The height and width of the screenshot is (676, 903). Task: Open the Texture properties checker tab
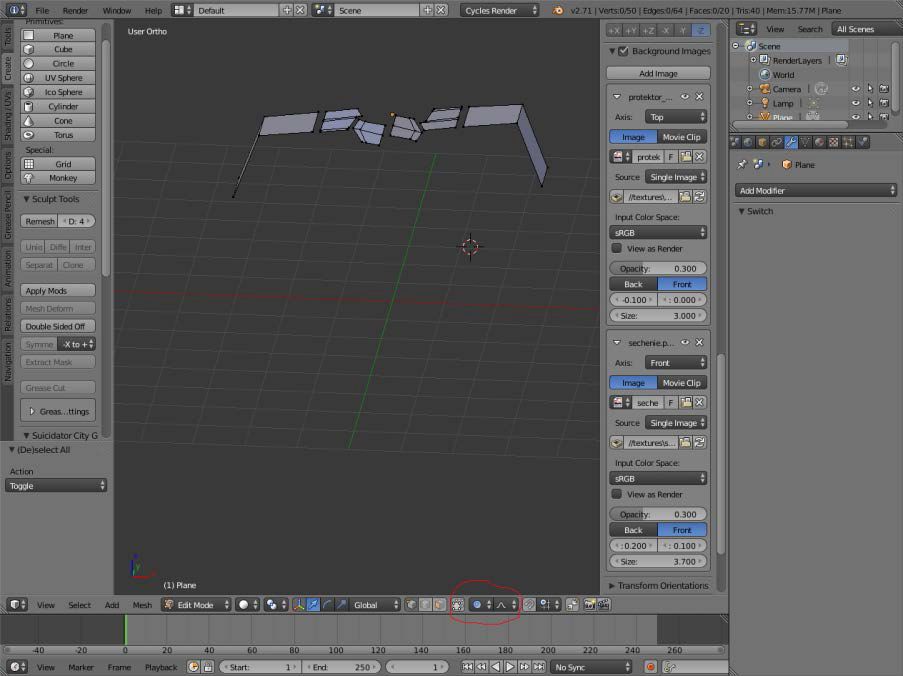coord(833,142)
